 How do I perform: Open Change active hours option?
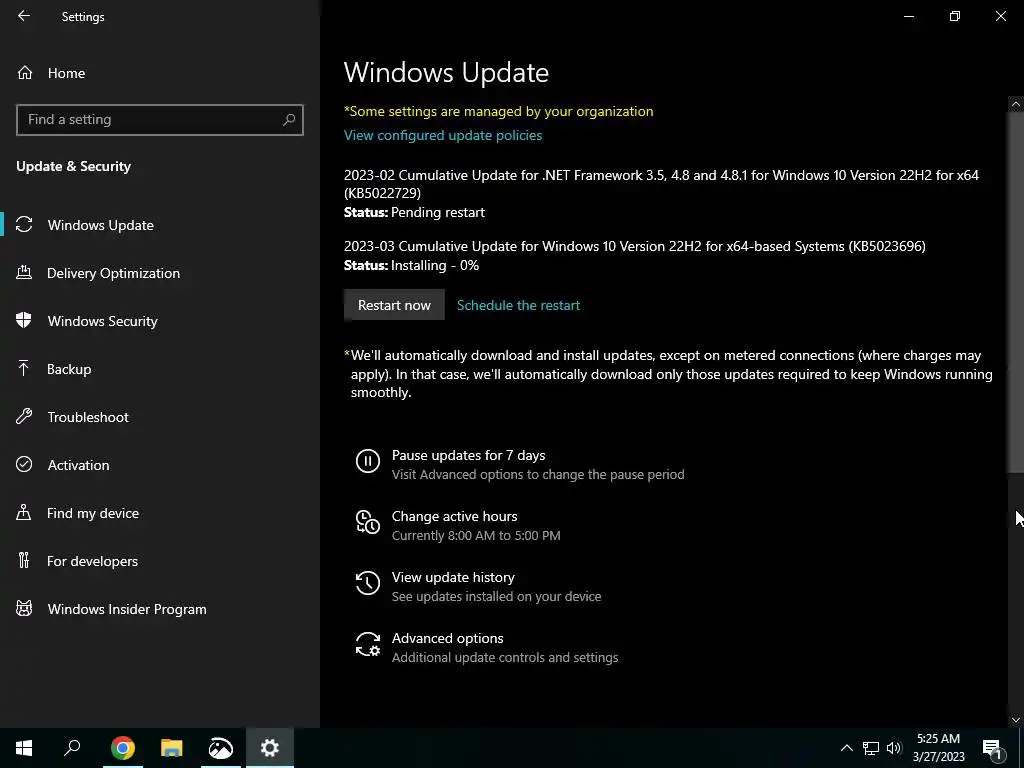(x=458, y=525)
